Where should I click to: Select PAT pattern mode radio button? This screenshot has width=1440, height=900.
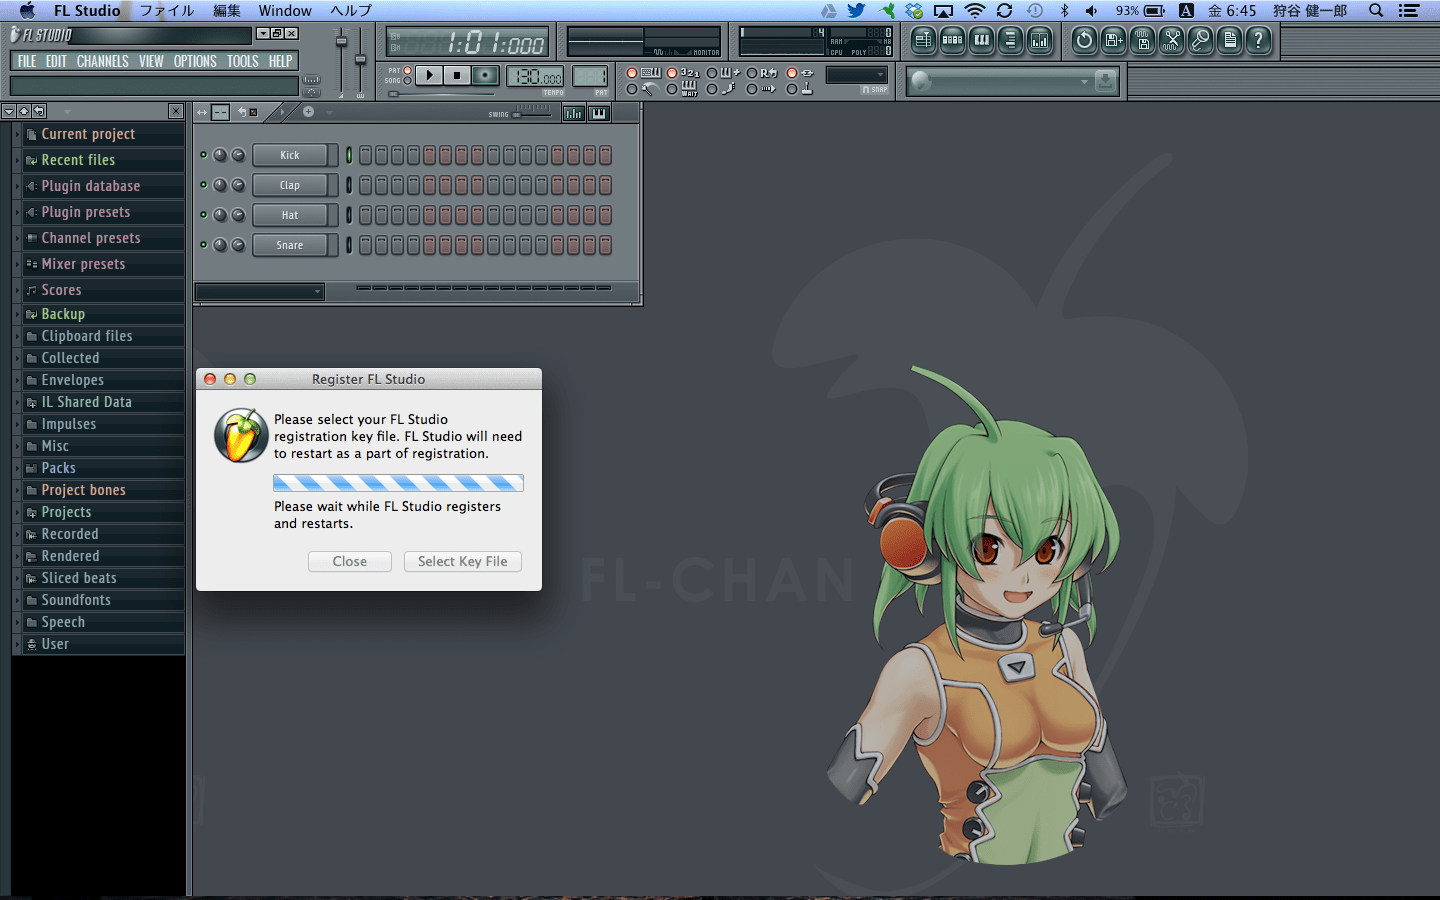point(407,71)
